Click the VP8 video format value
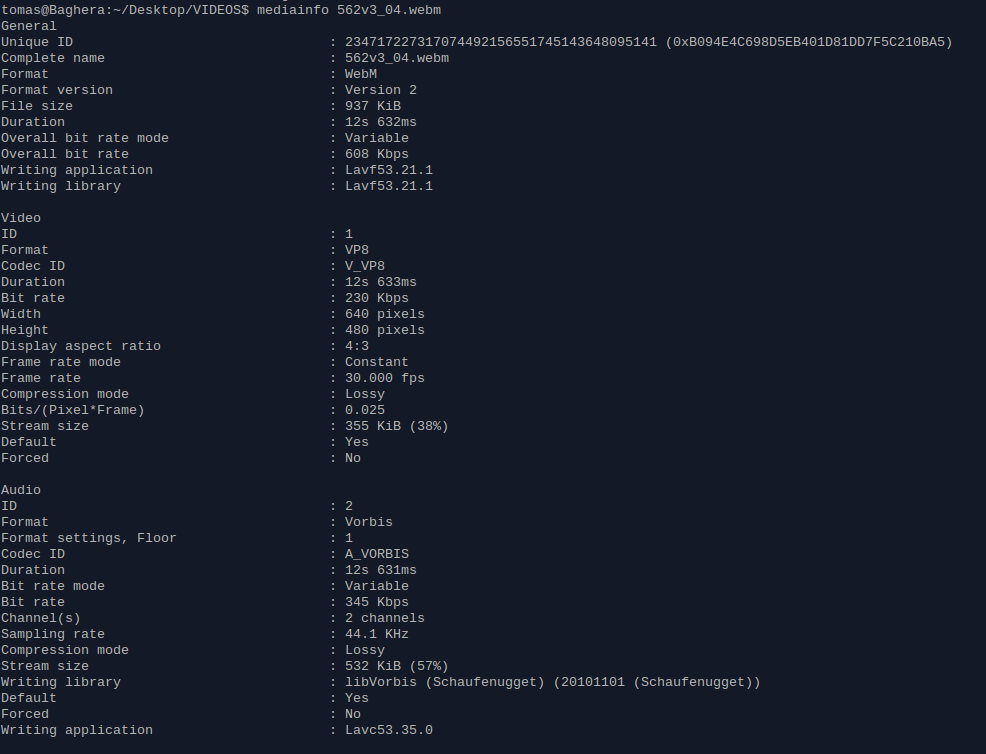Image resolution: width=986 pixels, height=754 pixels. 357,250
